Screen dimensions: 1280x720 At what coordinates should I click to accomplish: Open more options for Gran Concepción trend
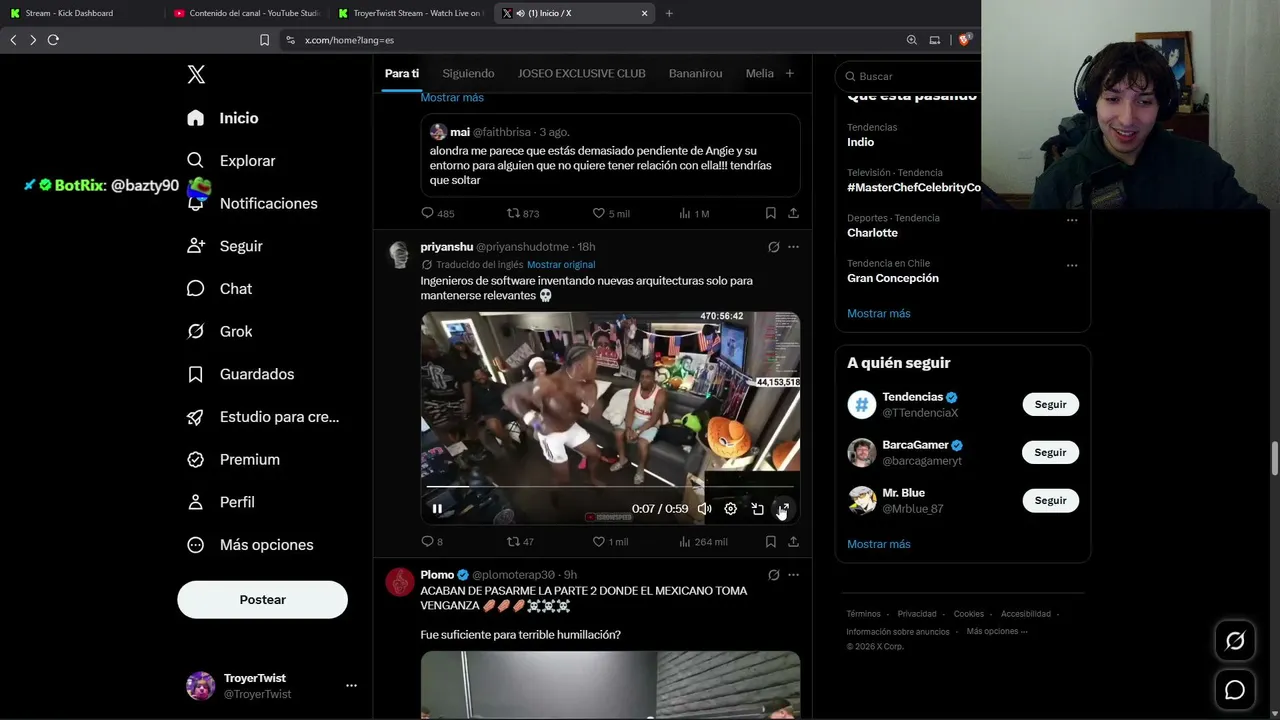click(1072, 266)
